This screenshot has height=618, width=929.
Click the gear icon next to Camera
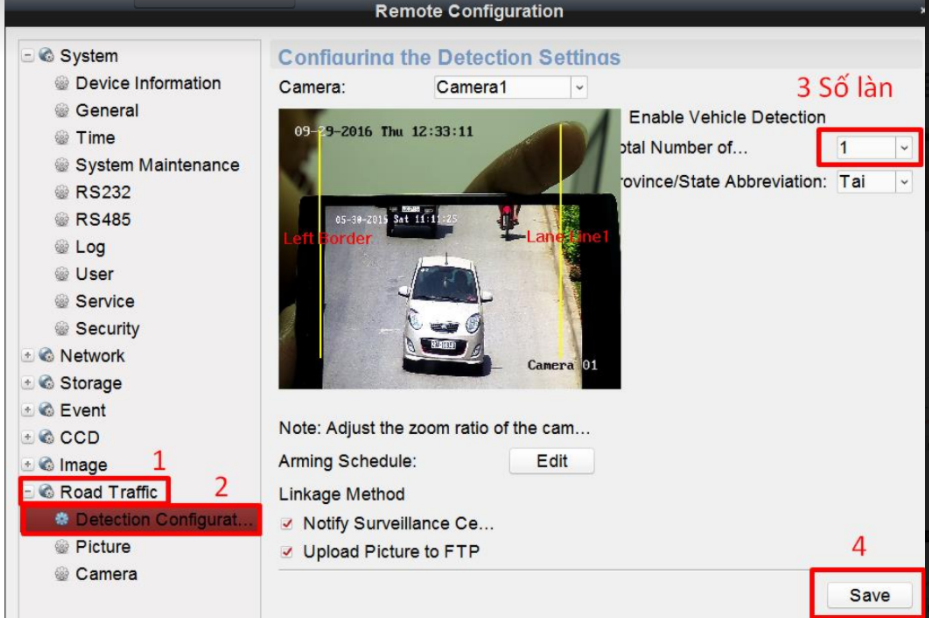[x=63, y=574]
